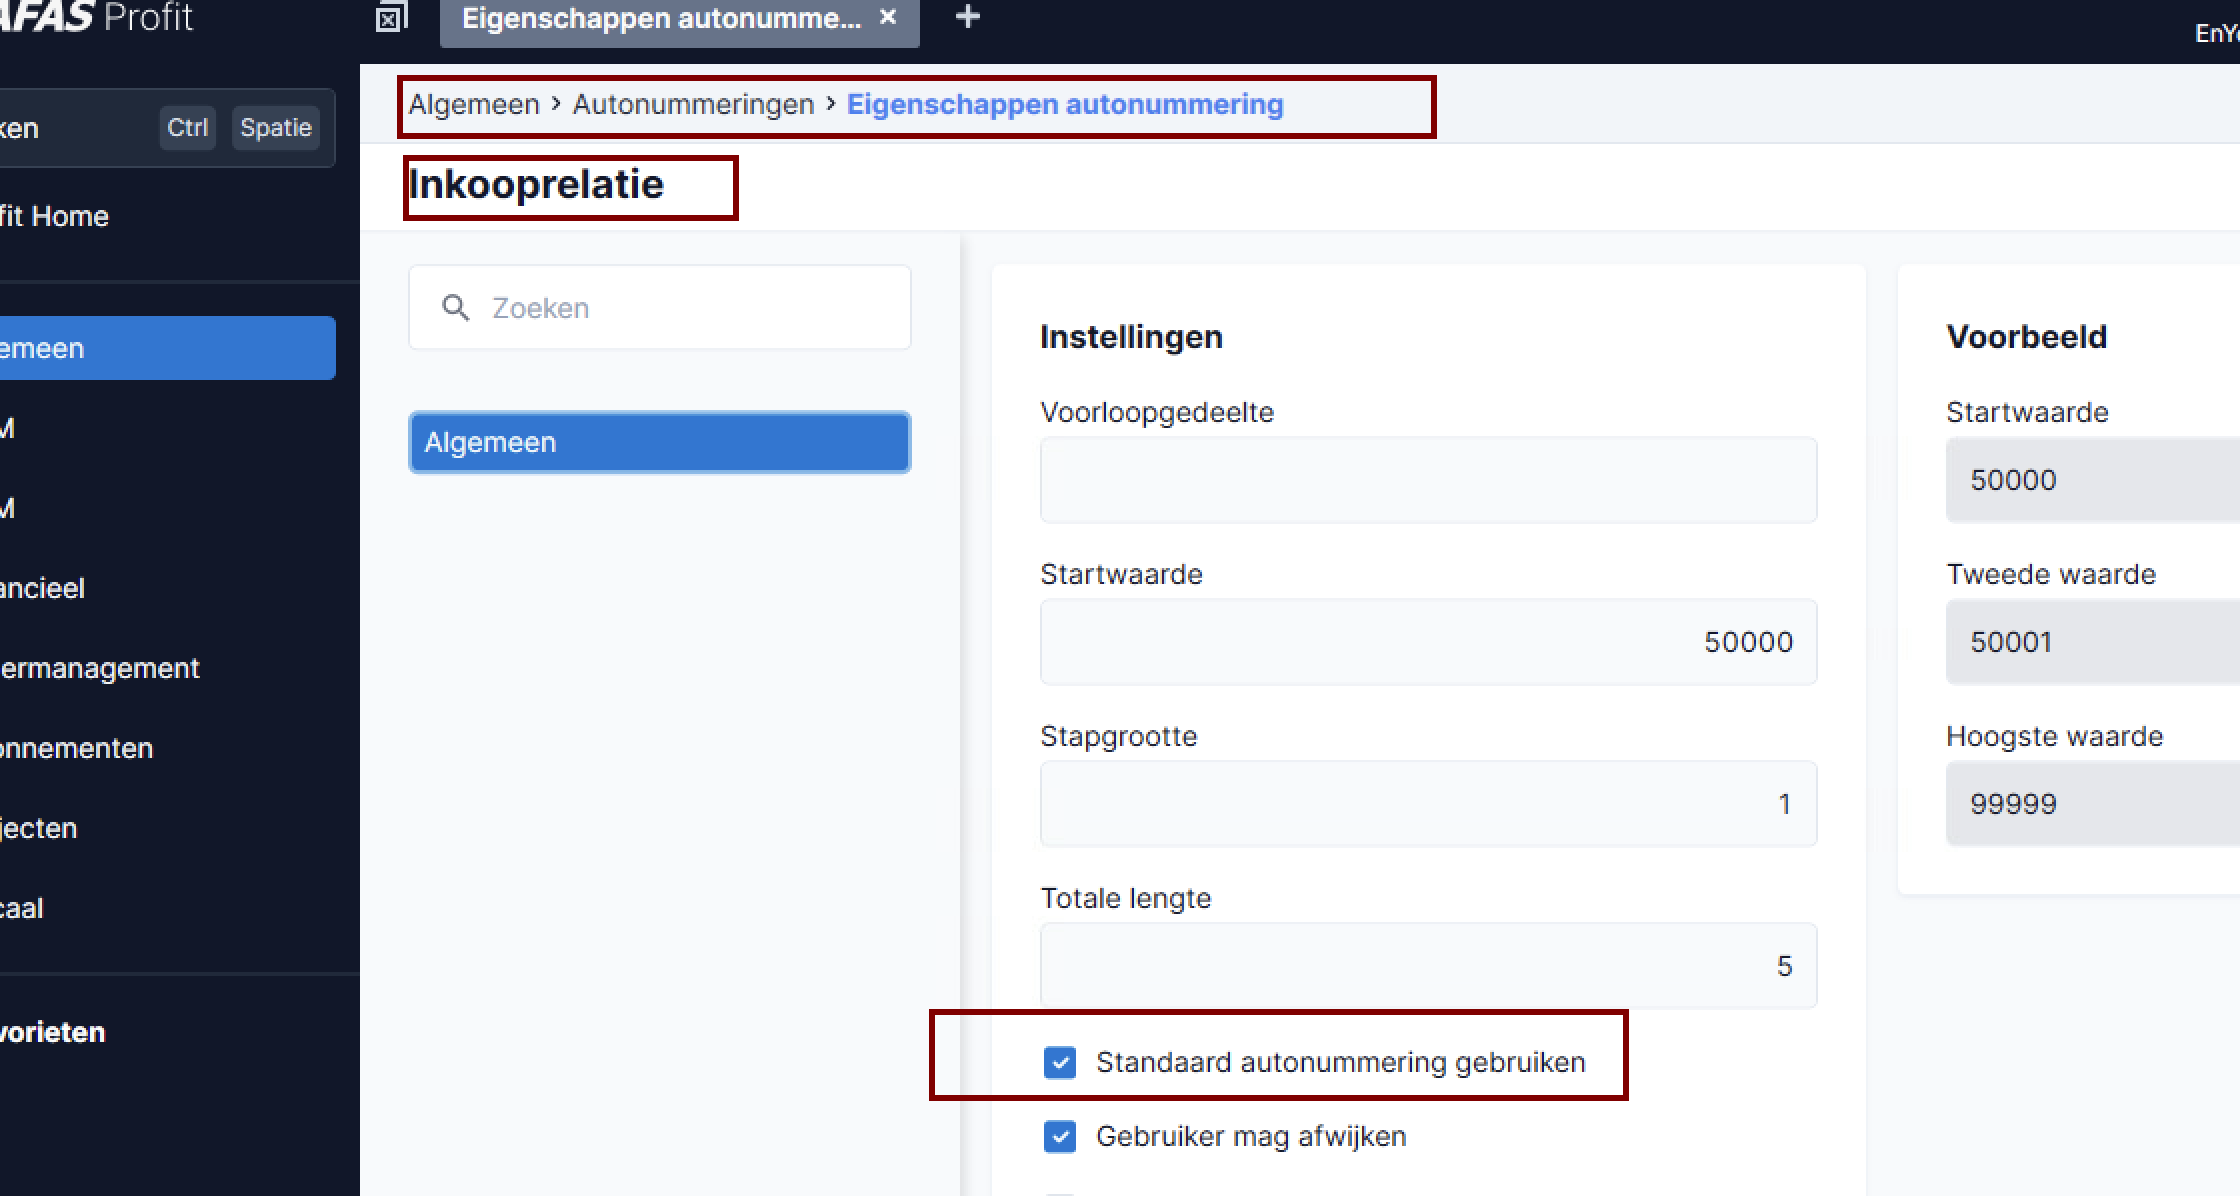Click the search magnifier icon in the Zoeken field

tap(456, 308)
